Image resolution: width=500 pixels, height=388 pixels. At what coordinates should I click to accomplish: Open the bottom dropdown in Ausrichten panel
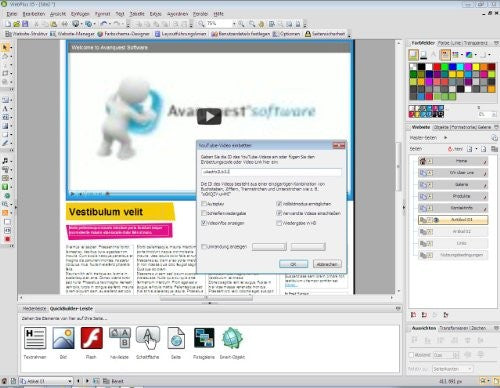tap(452, 369)
